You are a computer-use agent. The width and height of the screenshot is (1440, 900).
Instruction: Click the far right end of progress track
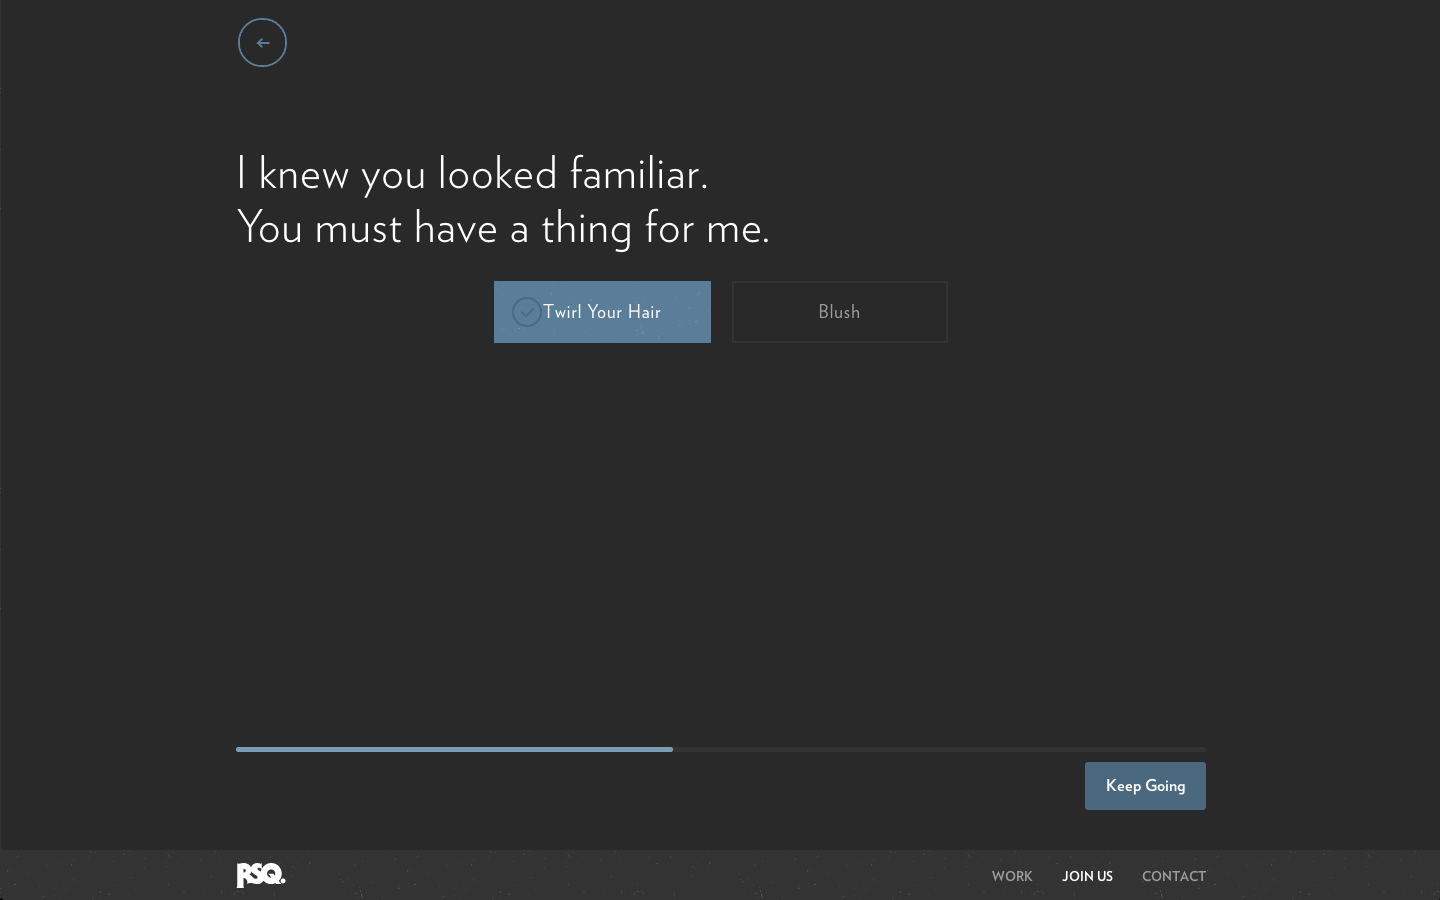(x=1202, y=749)
